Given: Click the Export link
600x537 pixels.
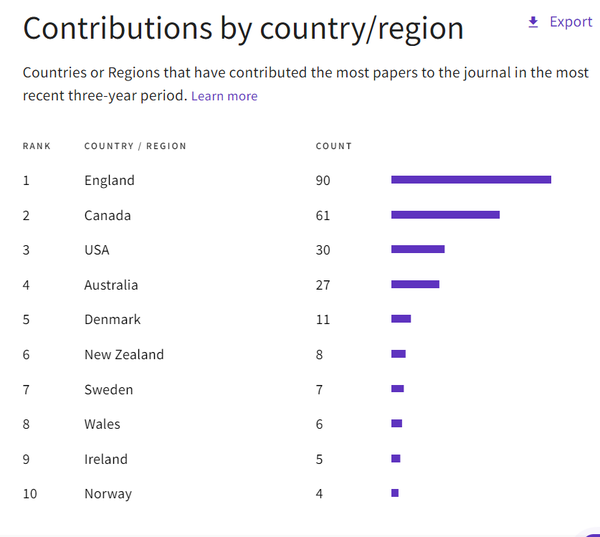Looking at the screenshot, I should (x=571, y=22).
